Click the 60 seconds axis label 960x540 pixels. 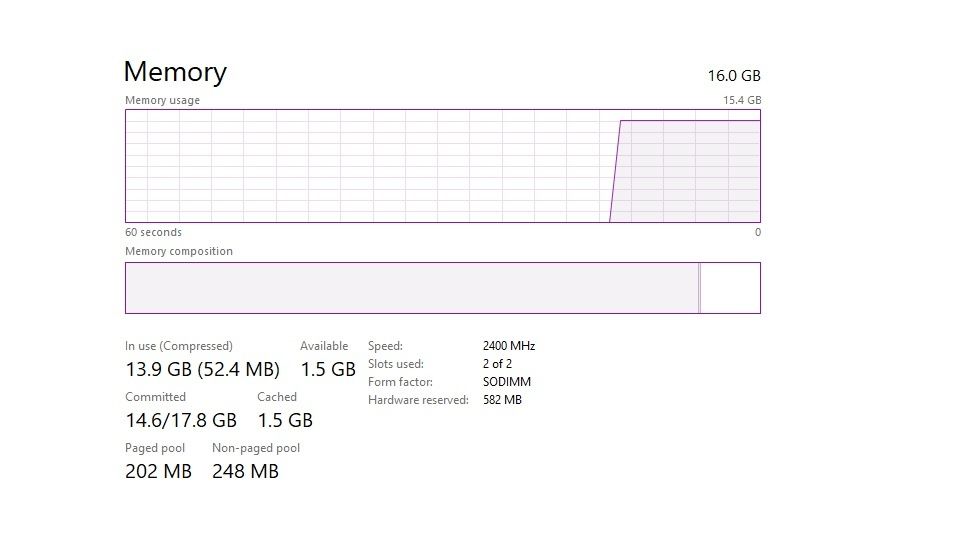[153, 232]
